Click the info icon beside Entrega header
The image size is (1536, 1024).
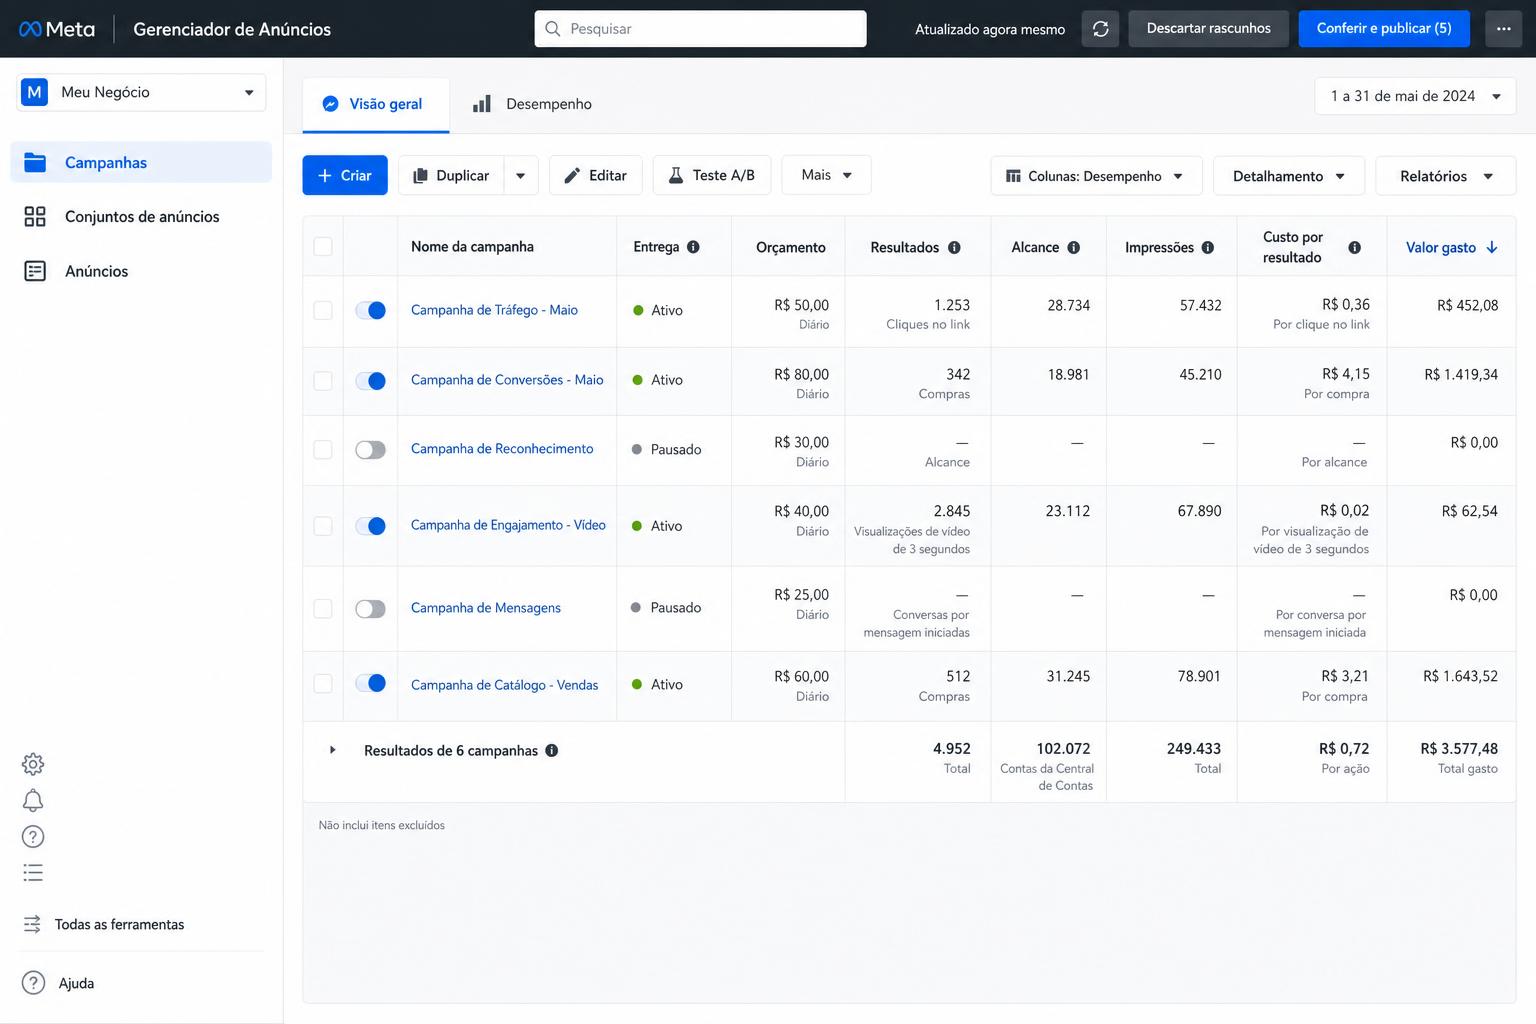click(x=693, y=247)
